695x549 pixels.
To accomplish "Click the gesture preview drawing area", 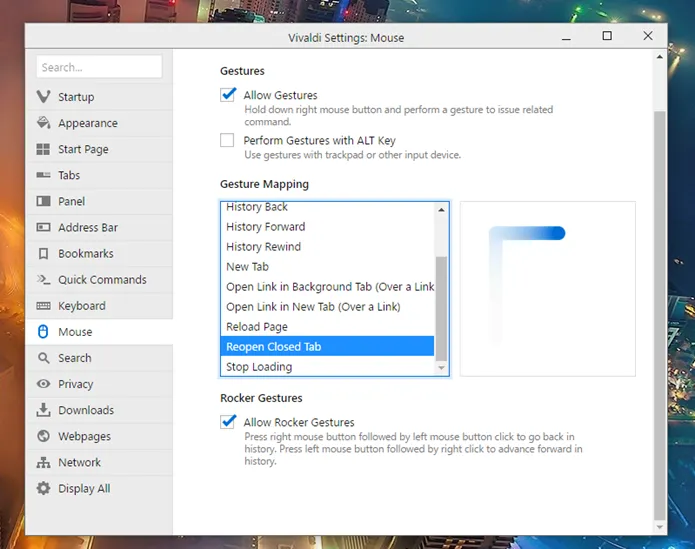I will click(547, 289).
